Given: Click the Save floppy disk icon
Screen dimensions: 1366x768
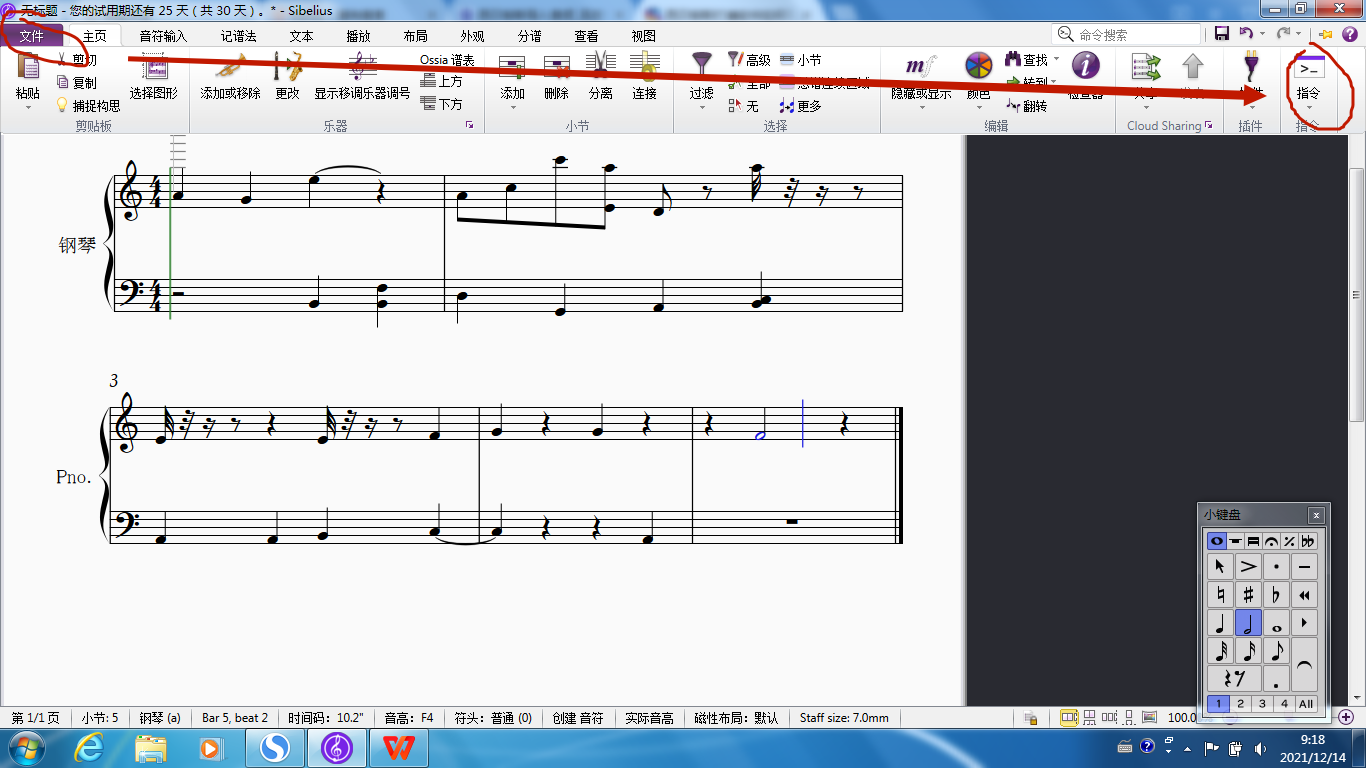Looking at the screenshot, I should [x=1222, y=34].
